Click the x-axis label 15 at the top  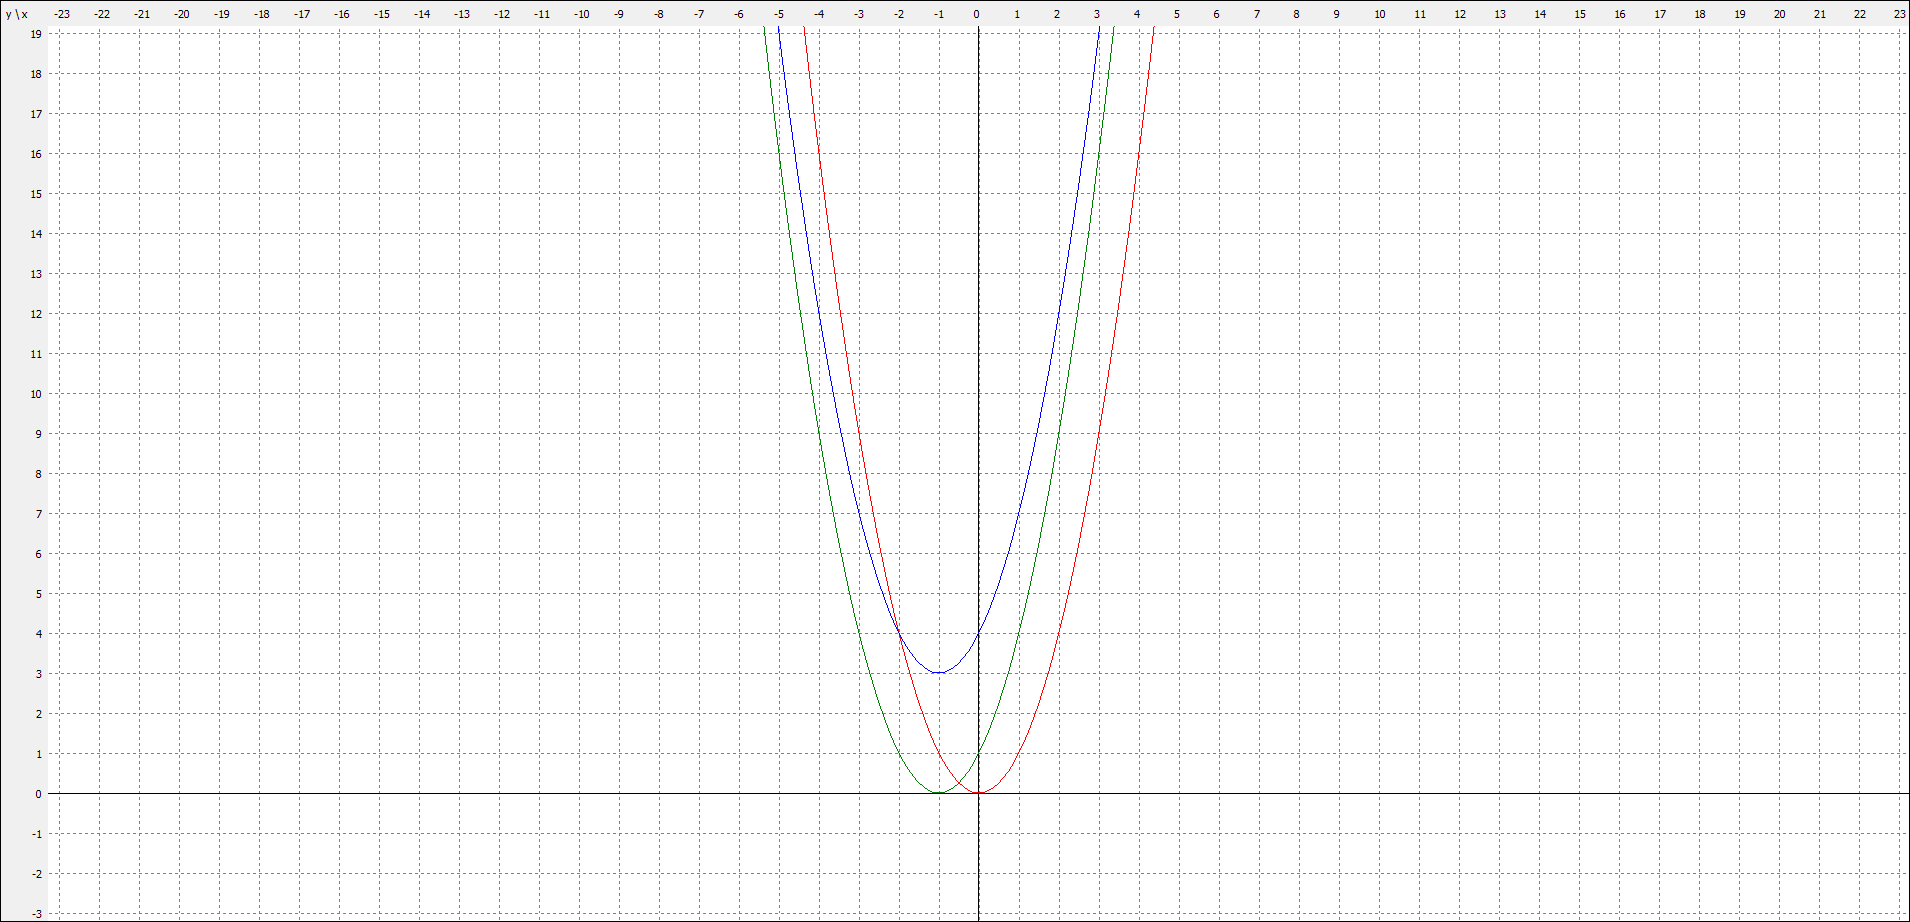coord(1579,14)
